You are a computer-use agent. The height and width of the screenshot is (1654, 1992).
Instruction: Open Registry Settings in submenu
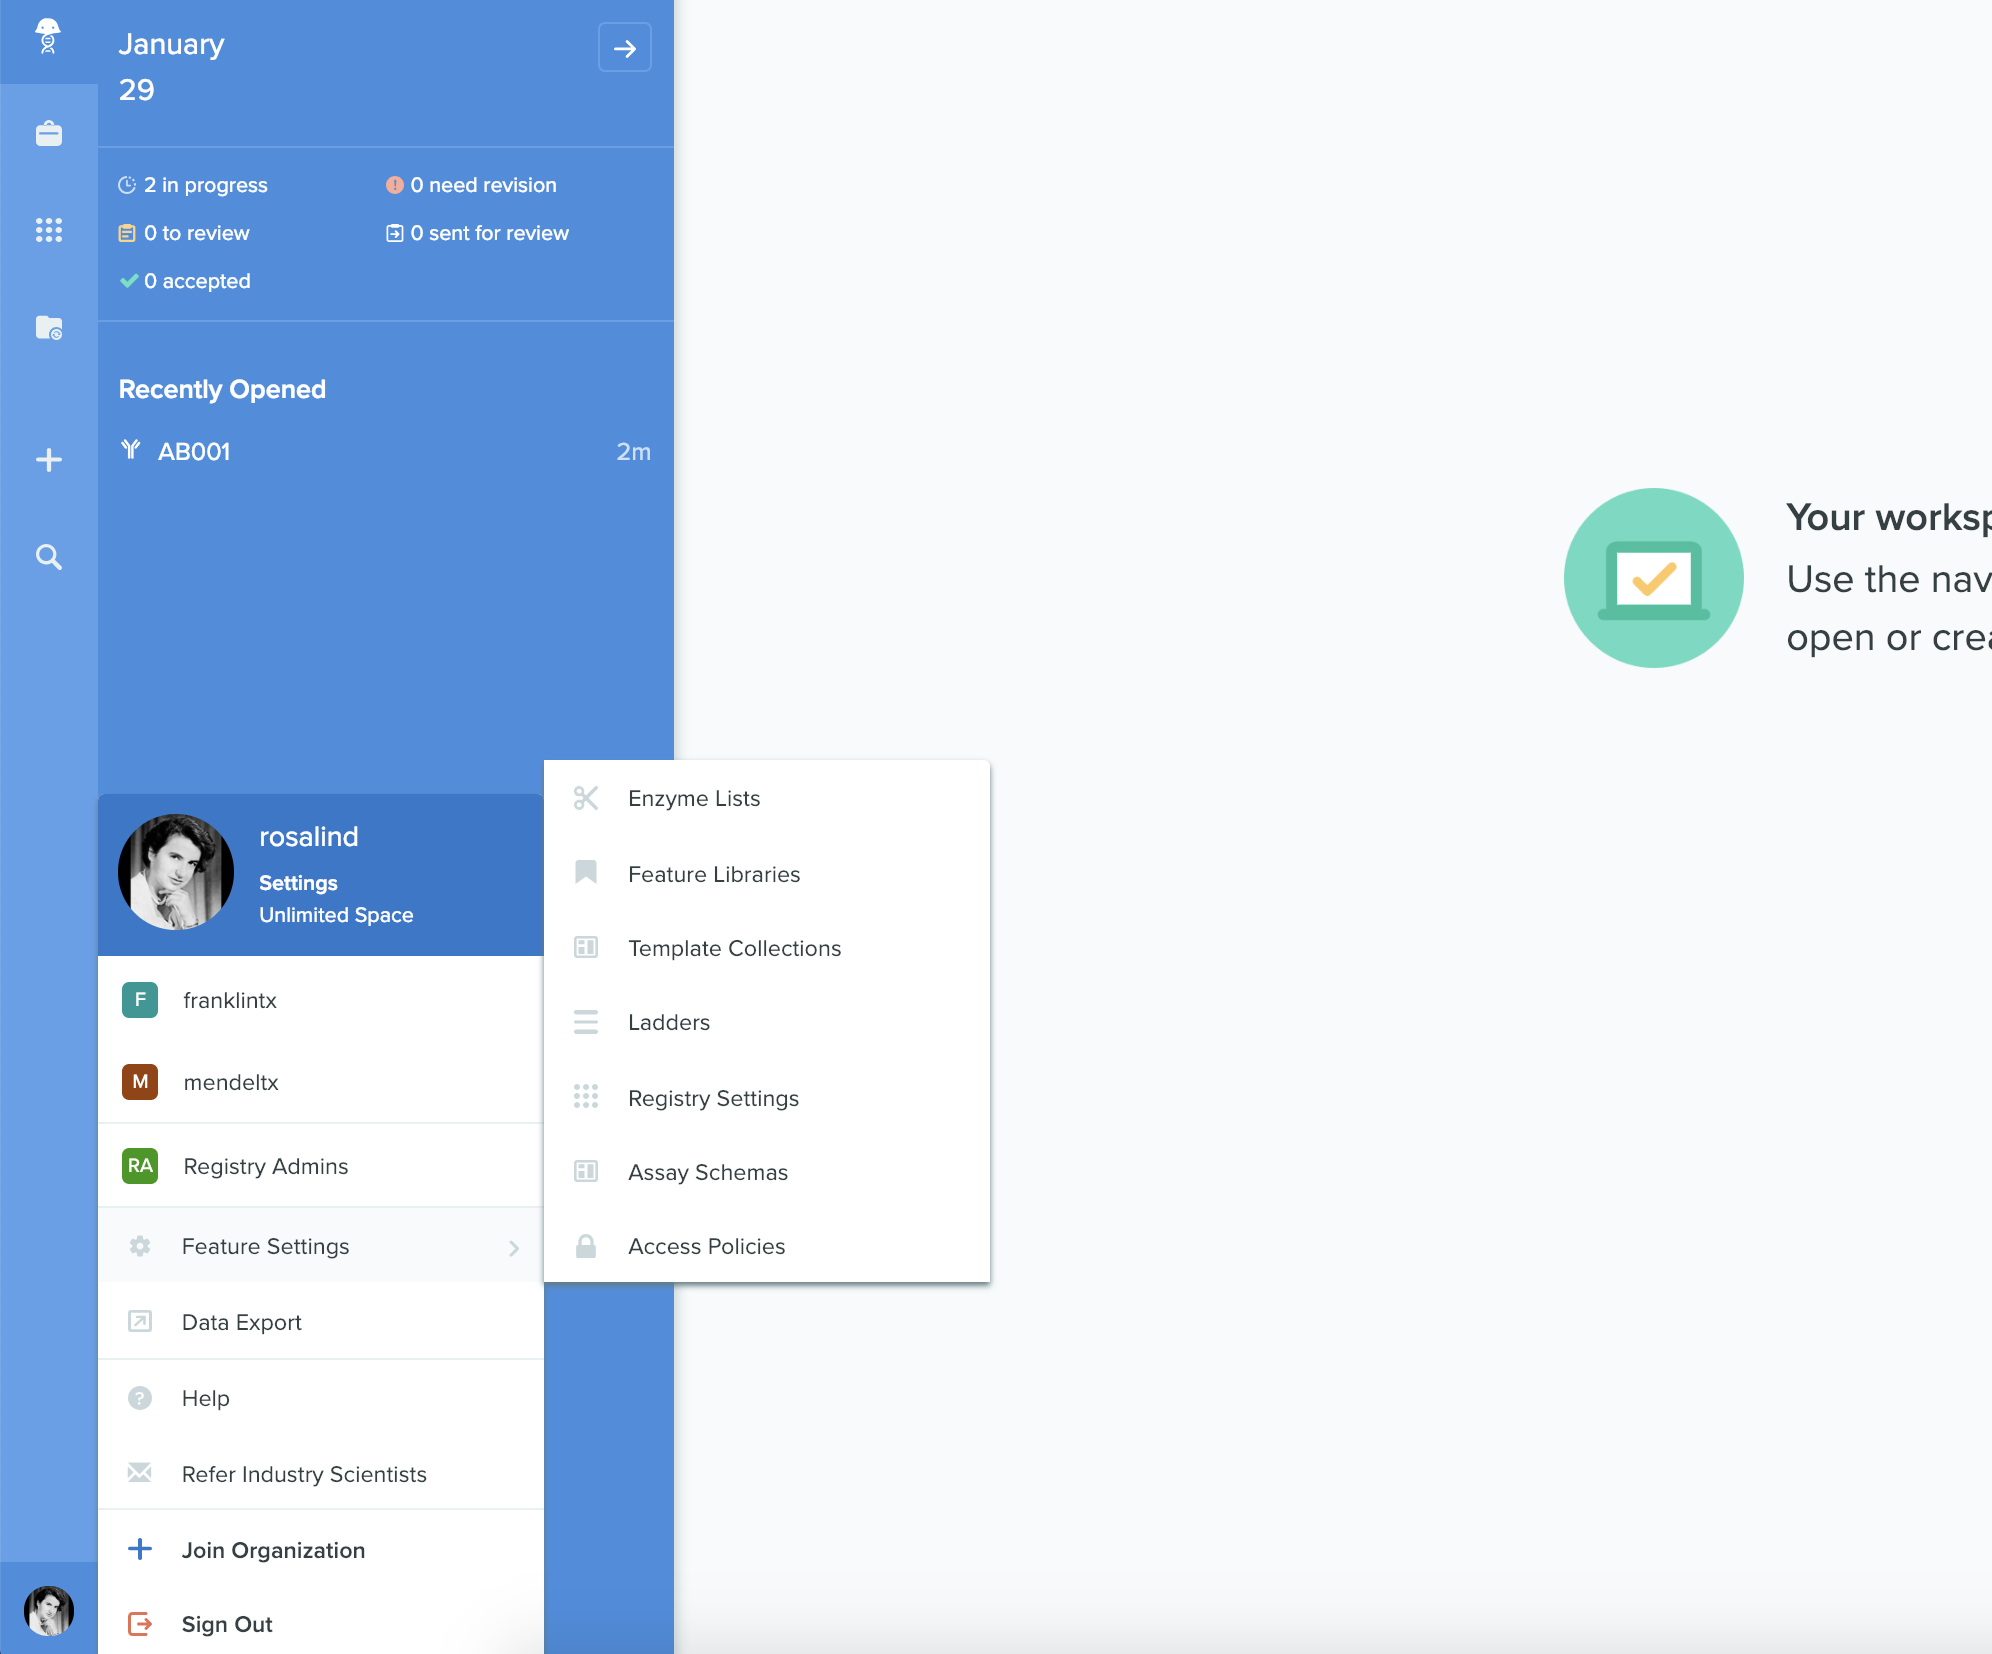tap(767, 1098)
